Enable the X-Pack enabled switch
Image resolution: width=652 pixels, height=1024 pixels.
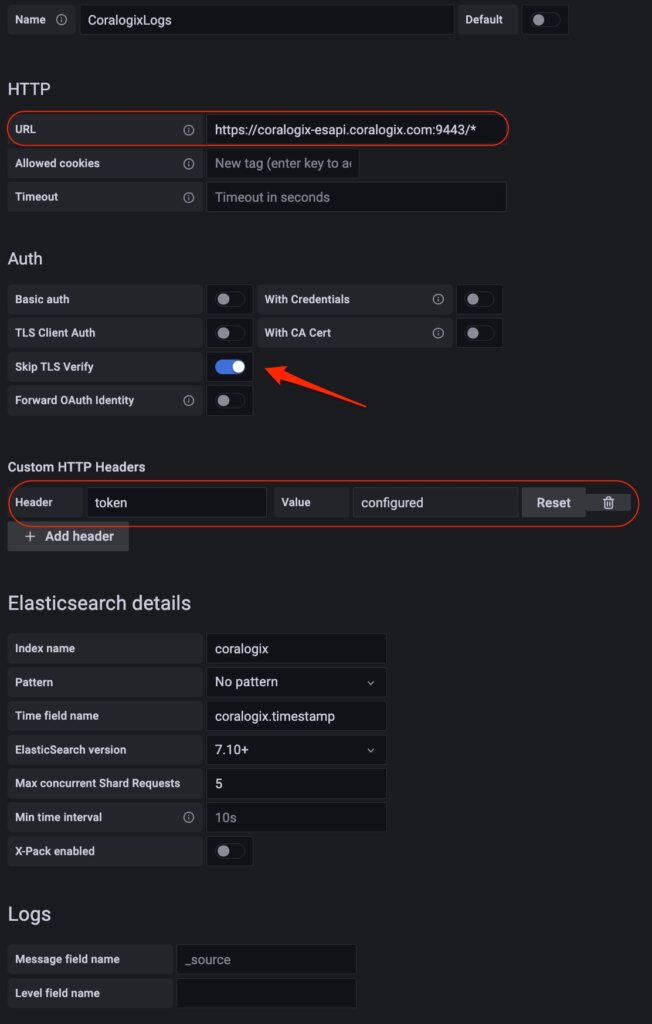tap(230, 851)
